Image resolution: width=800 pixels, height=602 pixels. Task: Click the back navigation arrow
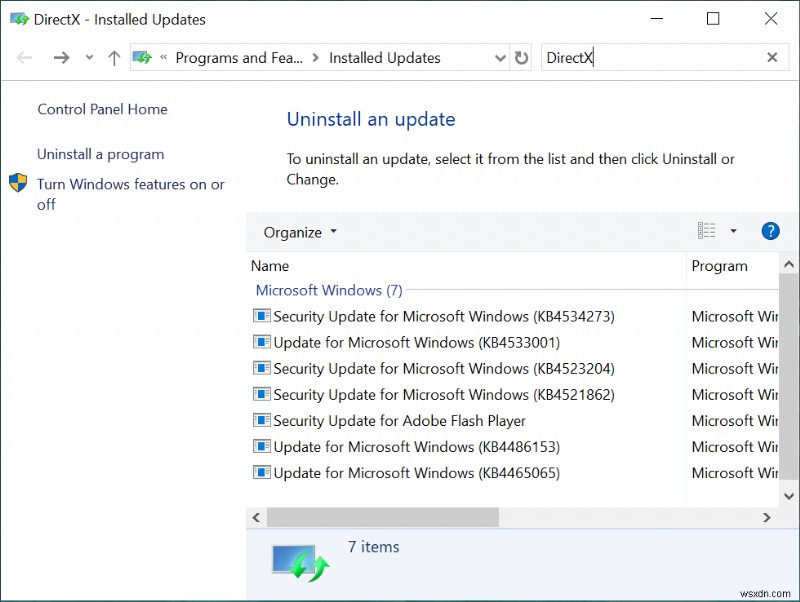pyautogui.click(x=24, y=57)
